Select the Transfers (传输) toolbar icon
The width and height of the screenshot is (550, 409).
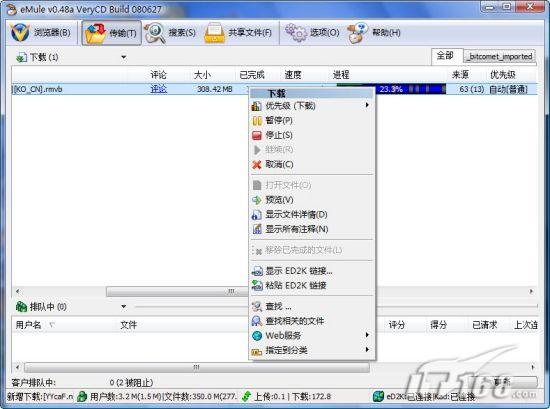click(x=95, y=33)
